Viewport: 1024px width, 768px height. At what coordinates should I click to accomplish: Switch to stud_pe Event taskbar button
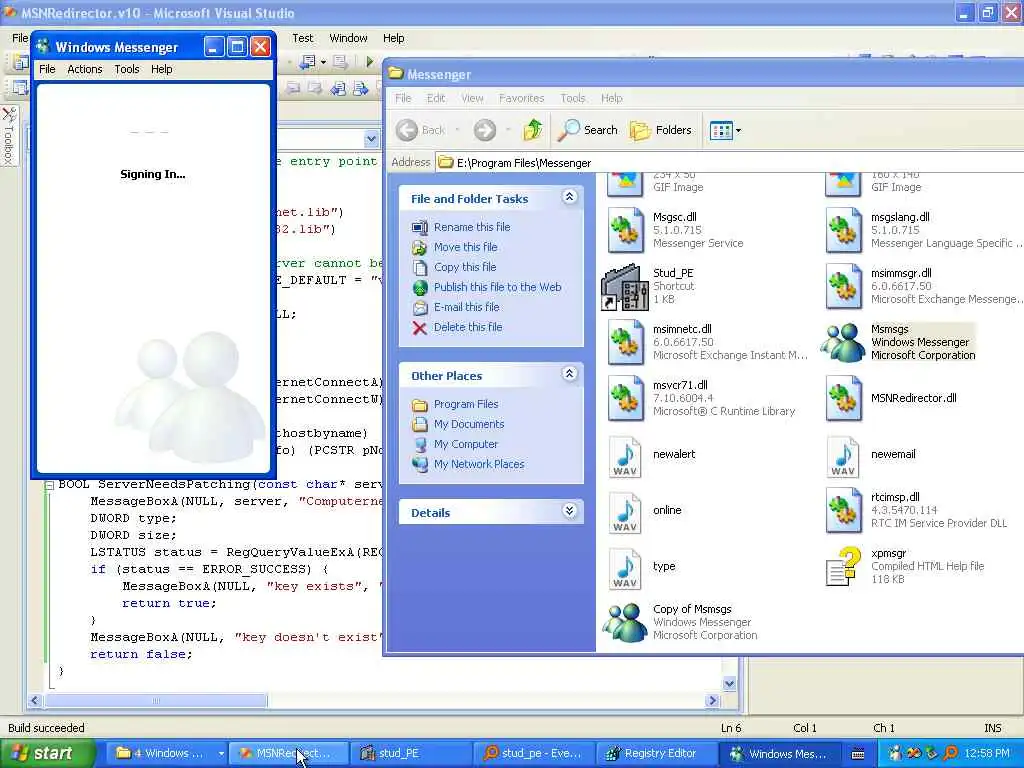[536, 753]
